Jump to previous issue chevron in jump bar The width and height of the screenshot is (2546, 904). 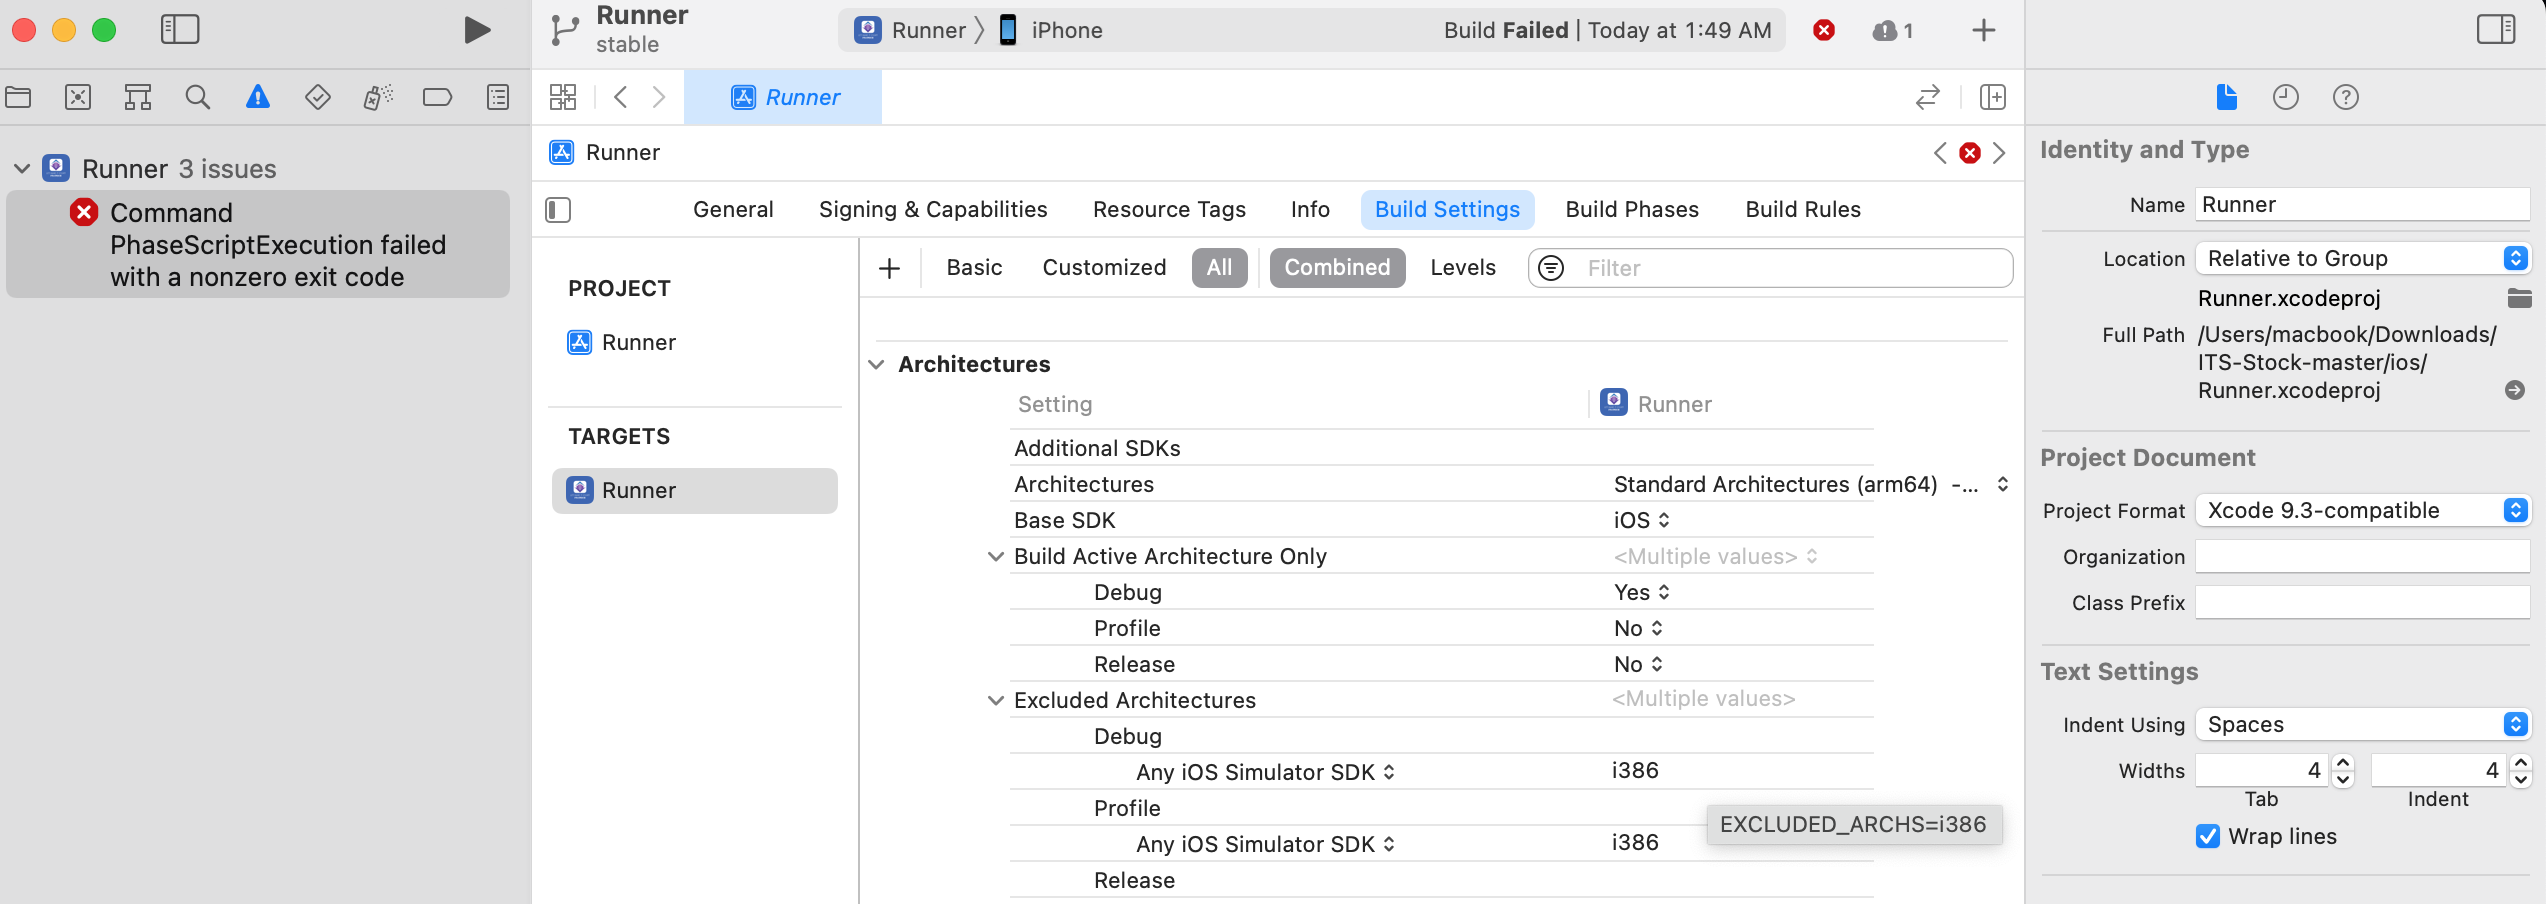tap(1940, 153)
